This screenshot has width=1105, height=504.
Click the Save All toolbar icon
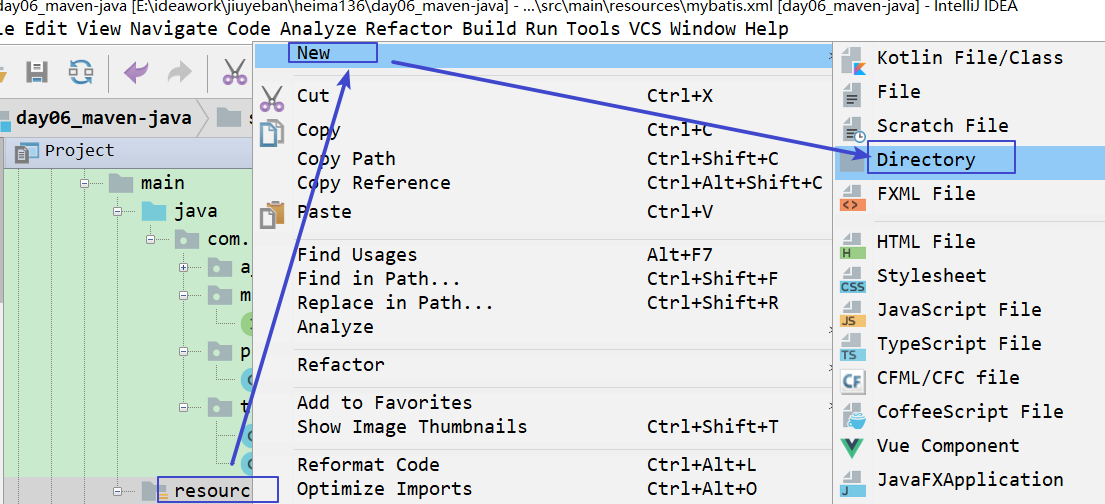[37, 71]
